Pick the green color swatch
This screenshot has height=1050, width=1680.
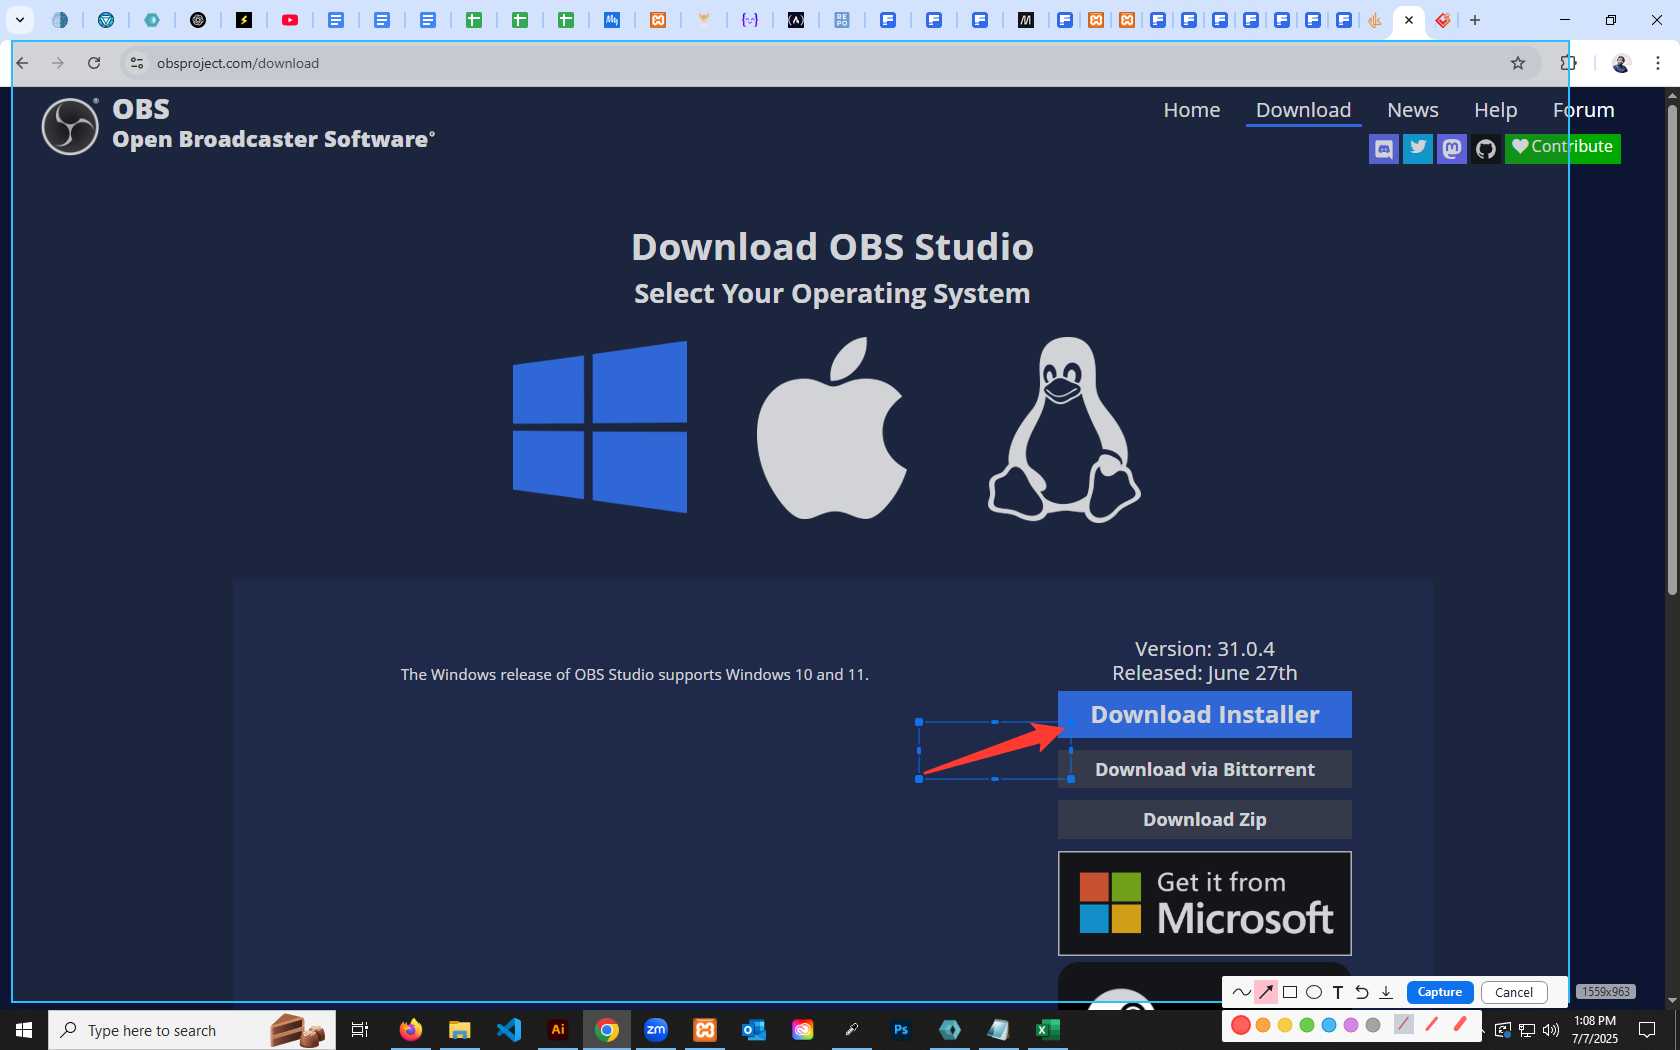coord(1307,1025)
